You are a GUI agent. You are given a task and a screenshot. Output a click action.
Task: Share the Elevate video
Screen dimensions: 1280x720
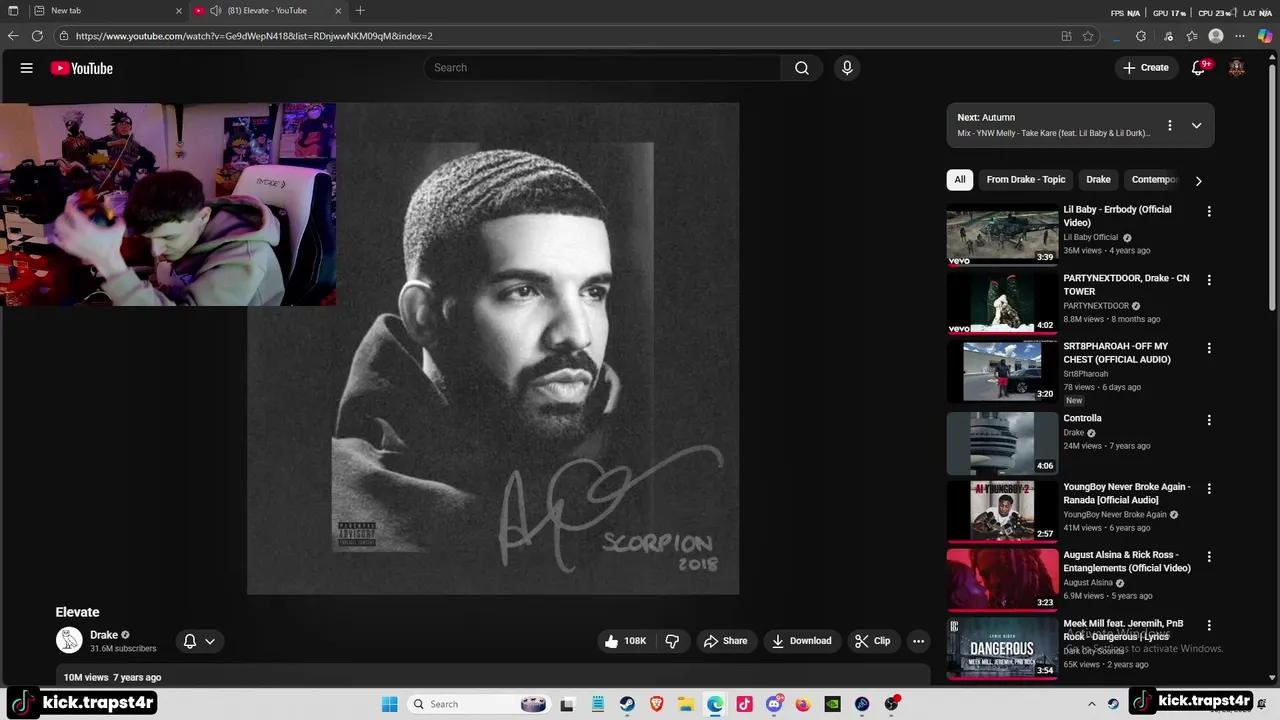(725, 641)
